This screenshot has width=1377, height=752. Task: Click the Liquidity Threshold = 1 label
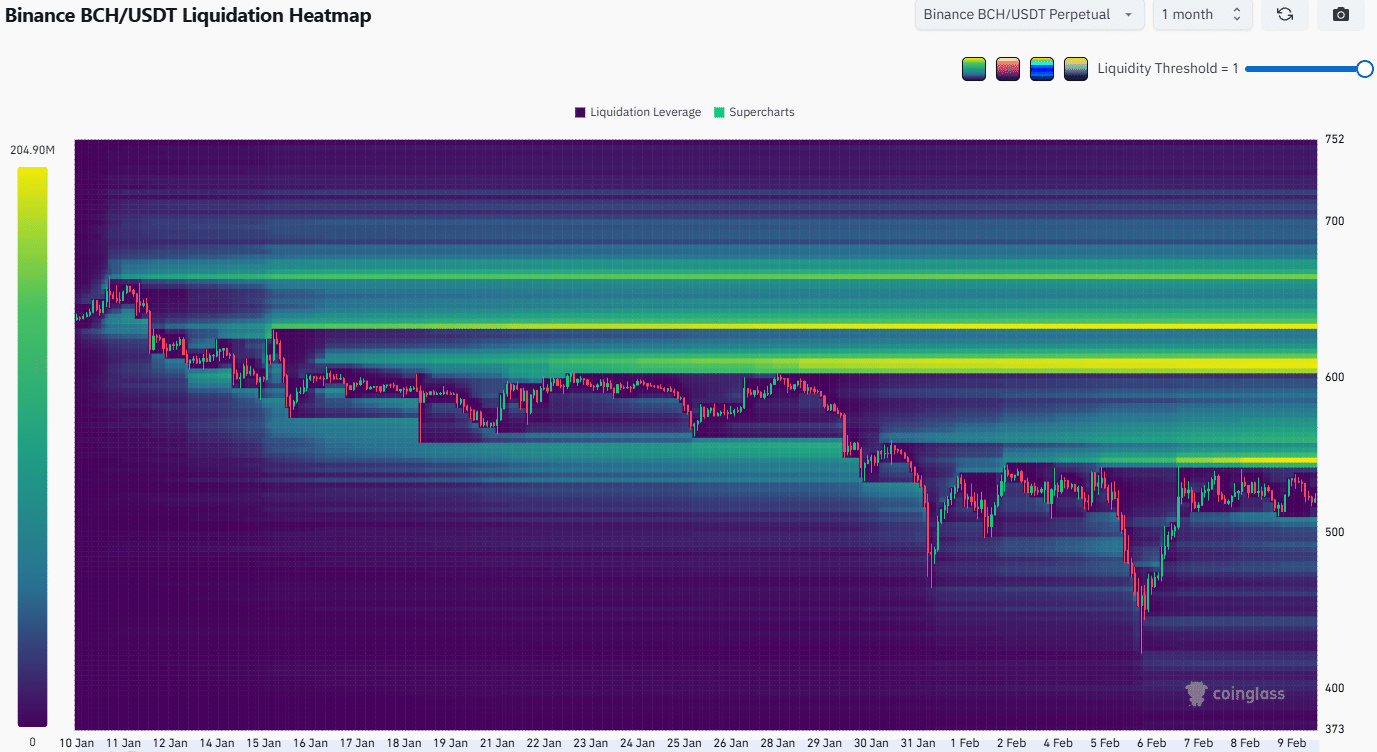(x=1168, y=69)
